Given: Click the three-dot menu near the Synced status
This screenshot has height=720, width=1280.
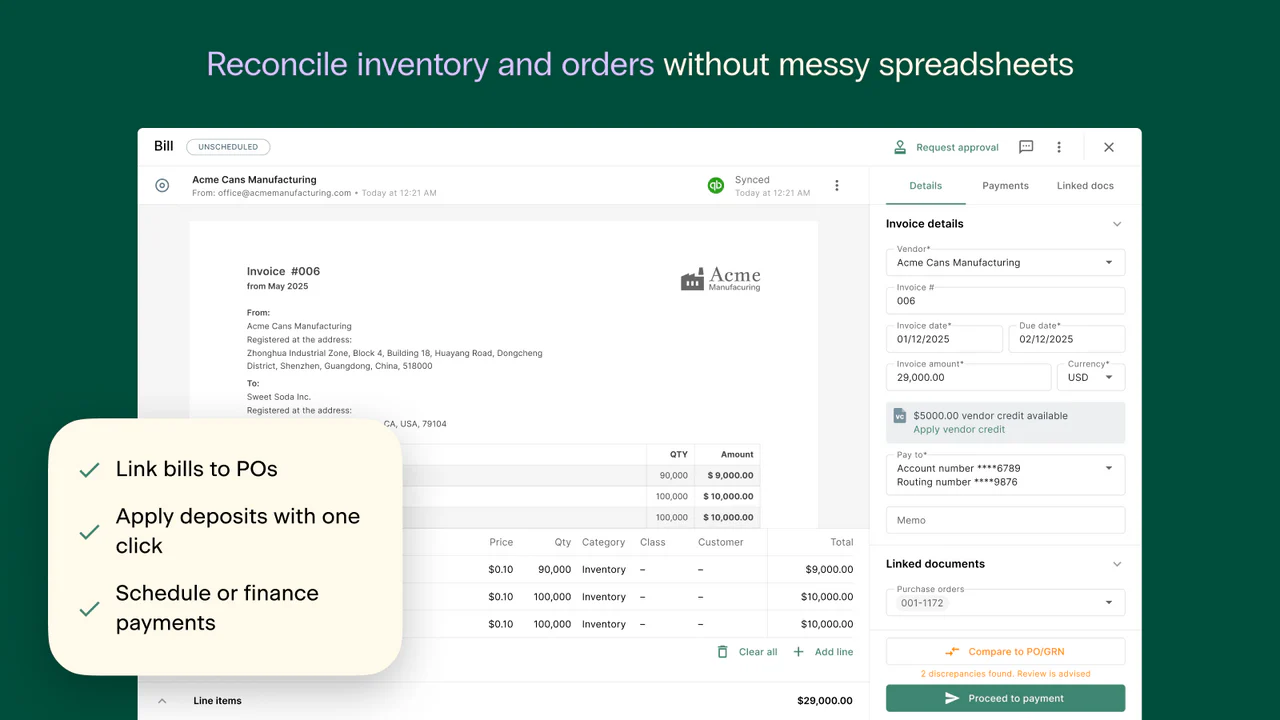Looking at the screenshot, I should (837, 185).
